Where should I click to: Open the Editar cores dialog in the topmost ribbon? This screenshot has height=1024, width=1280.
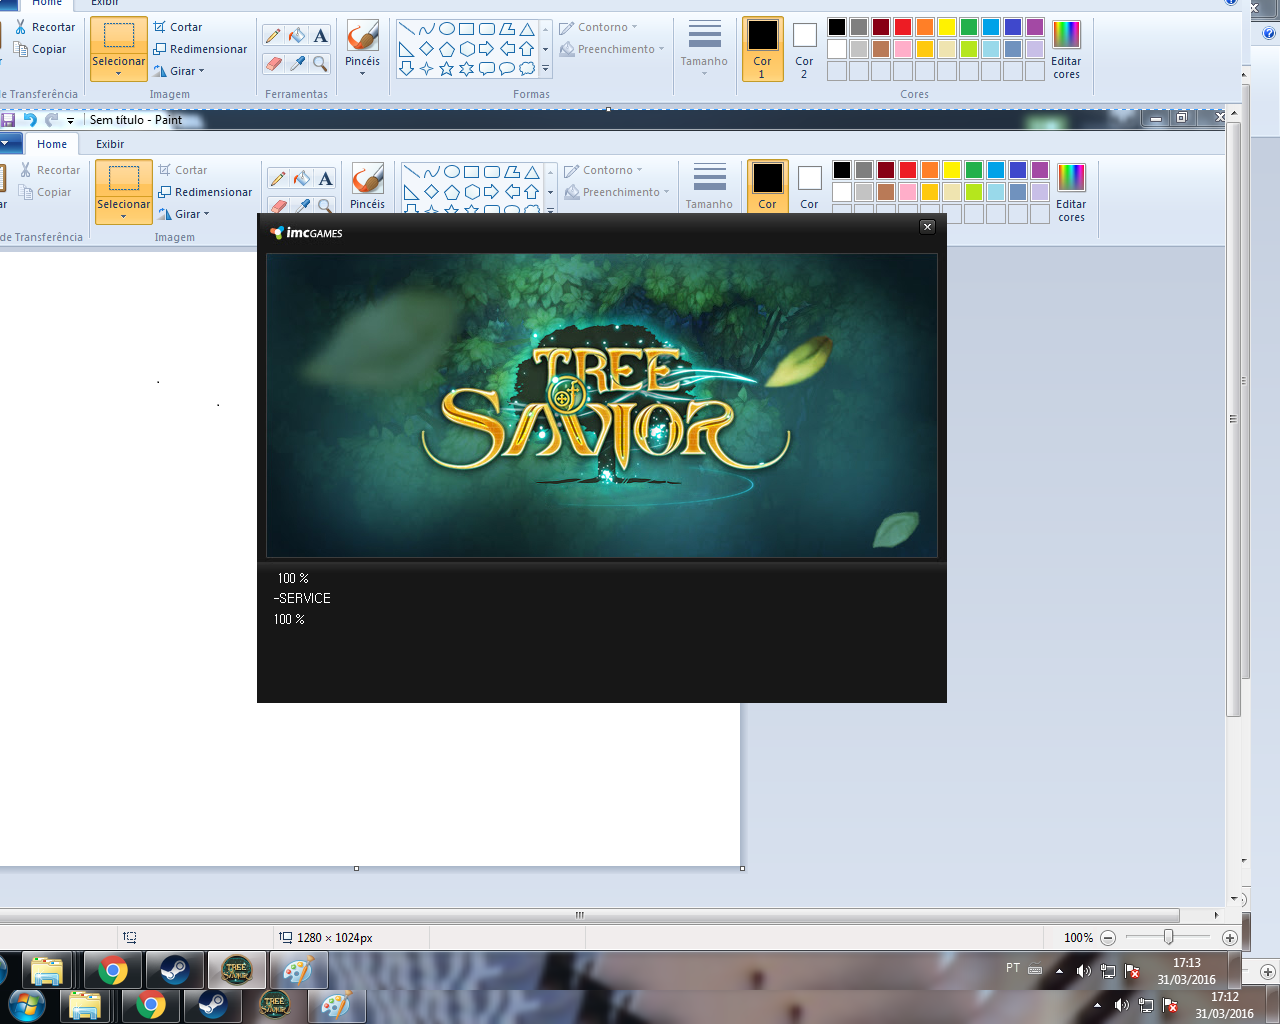pyautogui.click(x=1066, y=50)
